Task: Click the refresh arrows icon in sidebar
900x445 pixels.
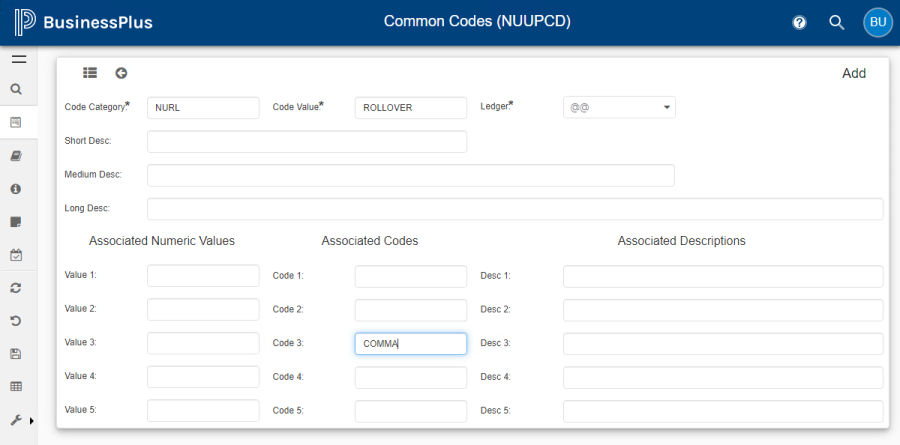Action: [x=16, y=288]
